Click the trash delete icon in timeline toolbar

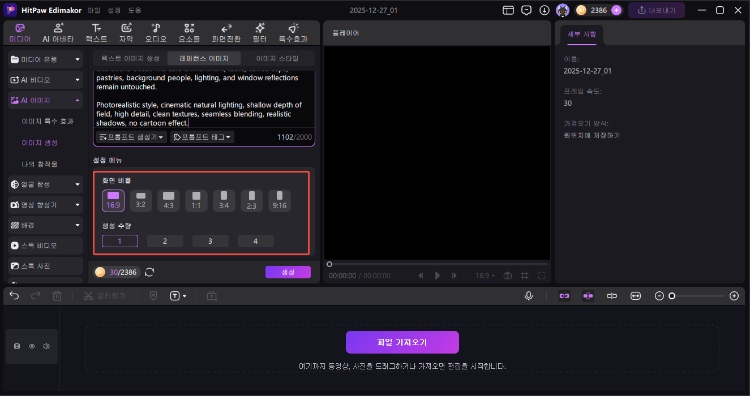pos(57,296)
